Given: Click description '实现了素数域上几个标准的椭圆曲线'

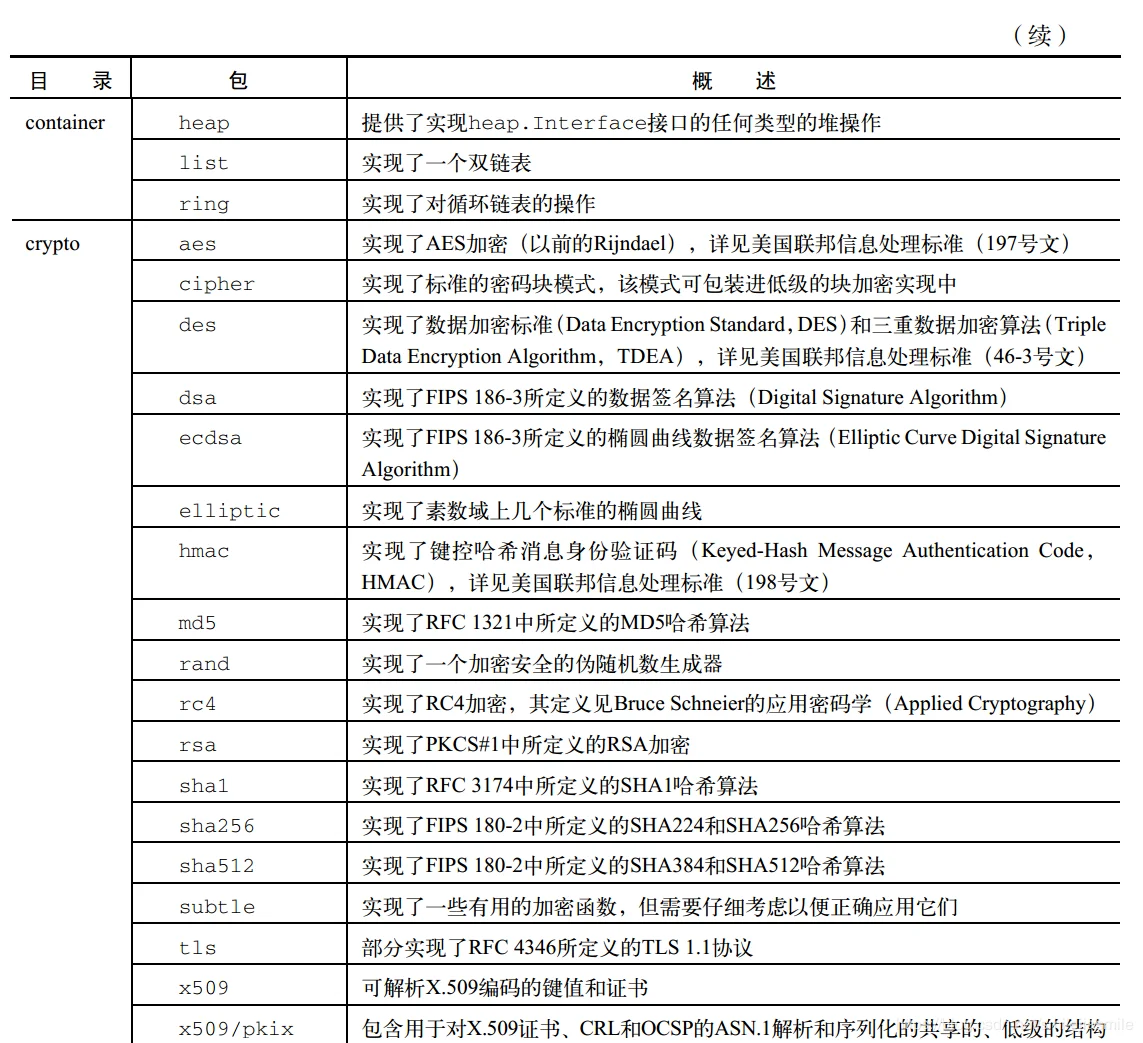Looking at the screenshot, I should click(531, 511).
